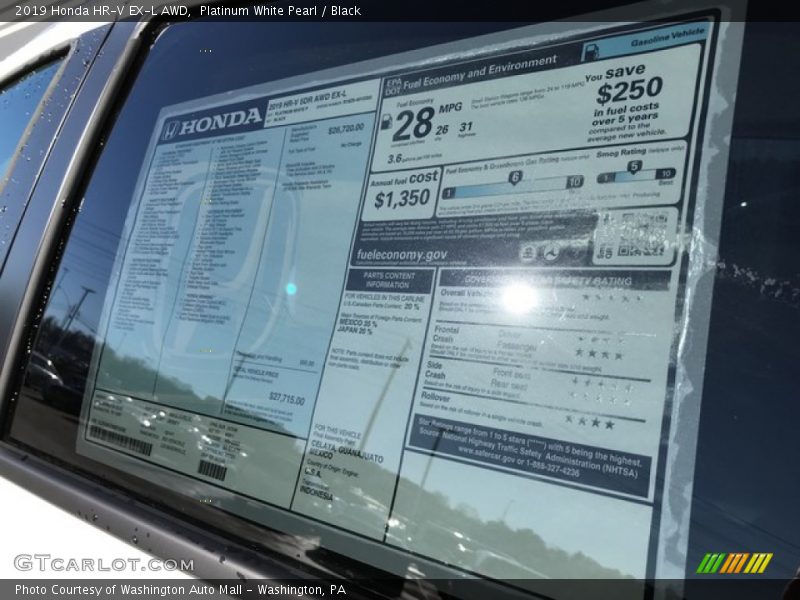Click the colored stripes logo at bottom right
The width and height of the screenshot is (800, 600).
click(734, 563)
